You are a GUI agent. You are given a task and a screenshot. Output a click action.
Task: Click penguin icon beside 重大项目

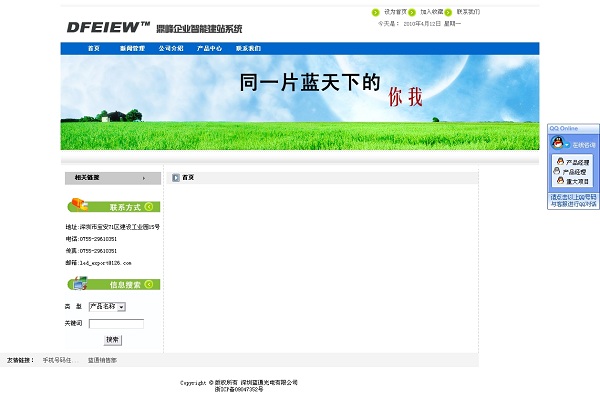pos(560,180)
